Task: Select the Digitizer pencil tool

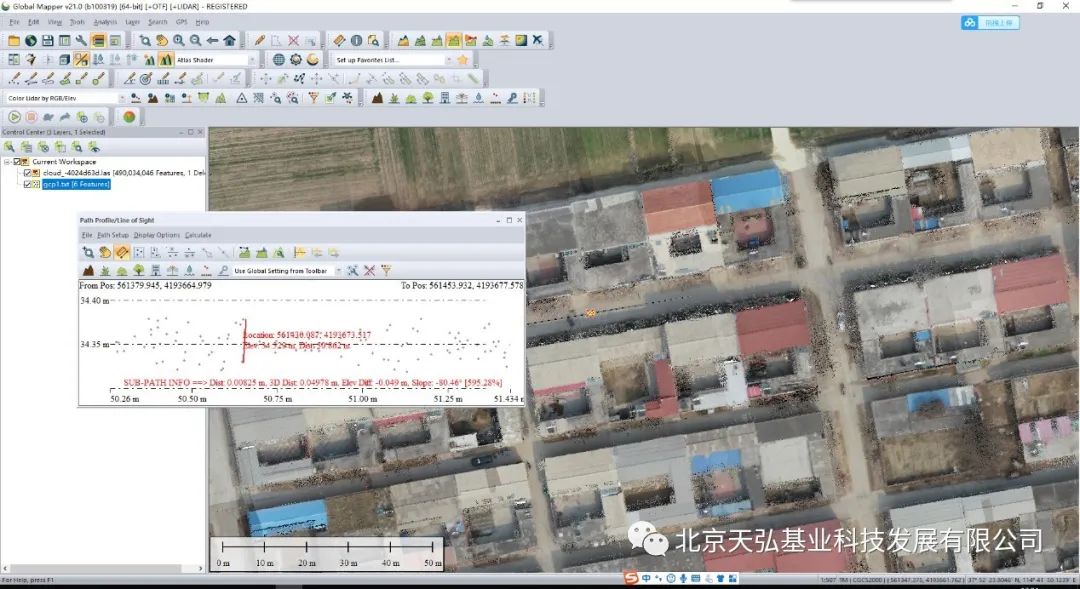Action: pyautogui.click(x=260, y=41)
